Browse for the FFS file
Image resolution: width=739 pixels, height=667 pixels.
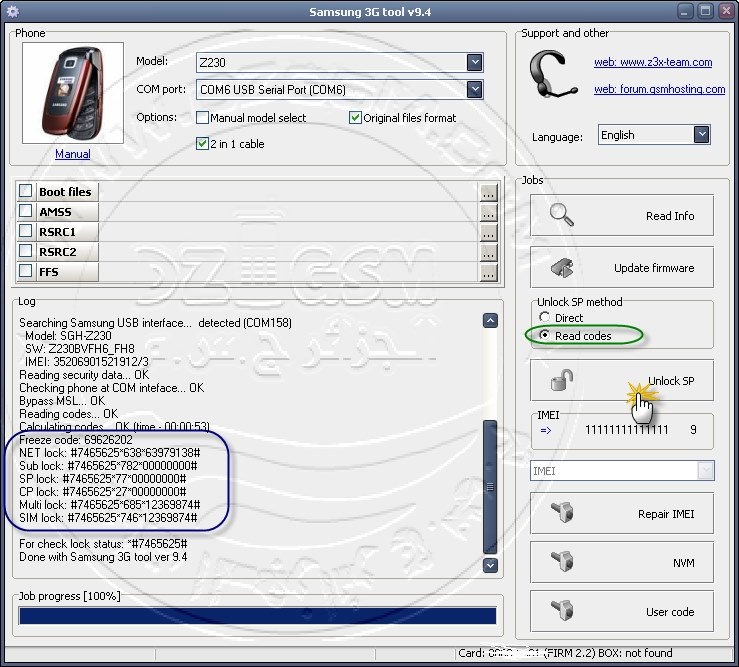[x=489, y=272]
